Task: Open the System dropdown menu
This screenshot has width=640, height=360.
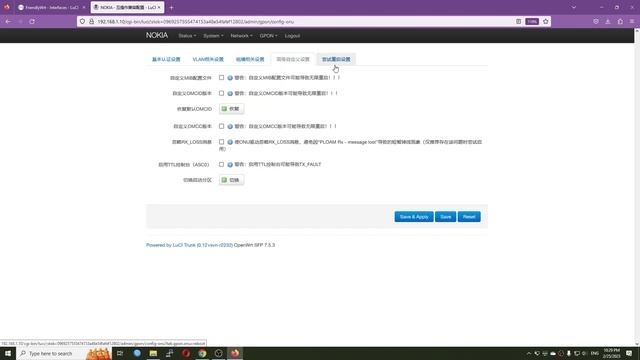Action: pos(213,36)
